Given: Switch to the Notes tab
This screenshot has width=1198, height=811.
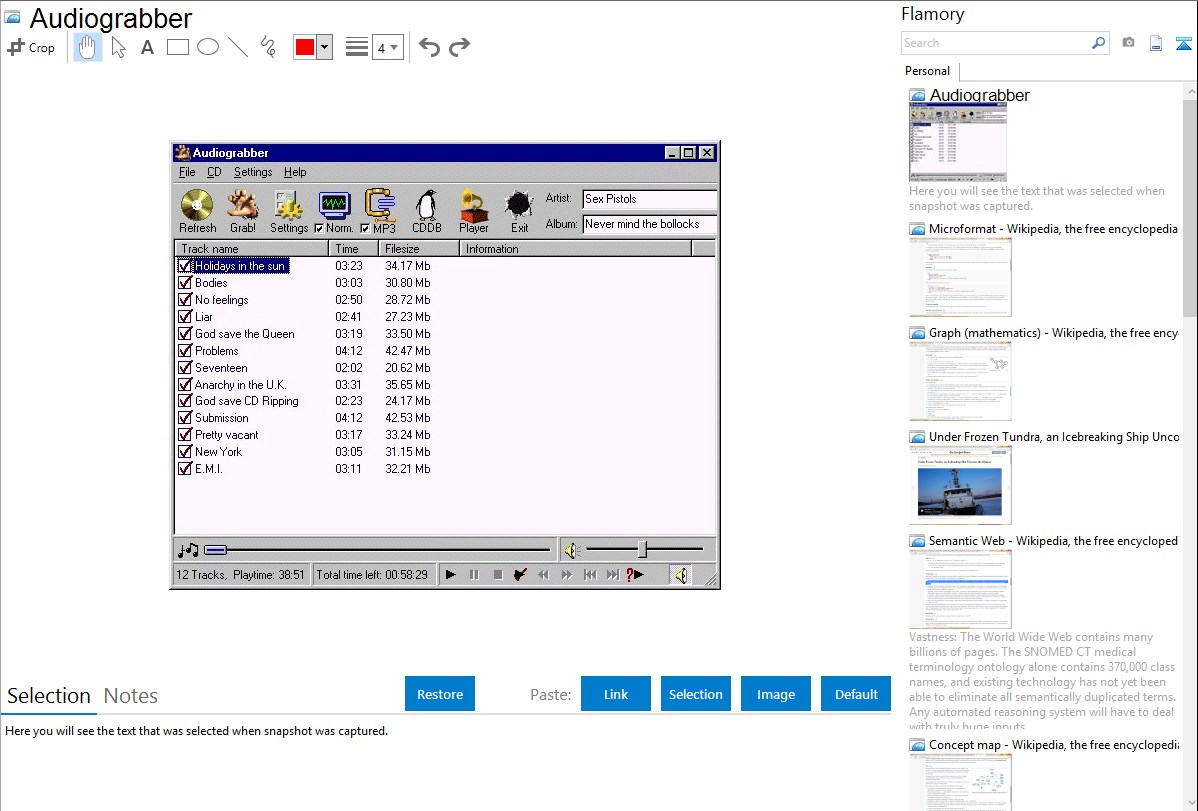Looking at the screenshot, I should (x=131, y=696).
